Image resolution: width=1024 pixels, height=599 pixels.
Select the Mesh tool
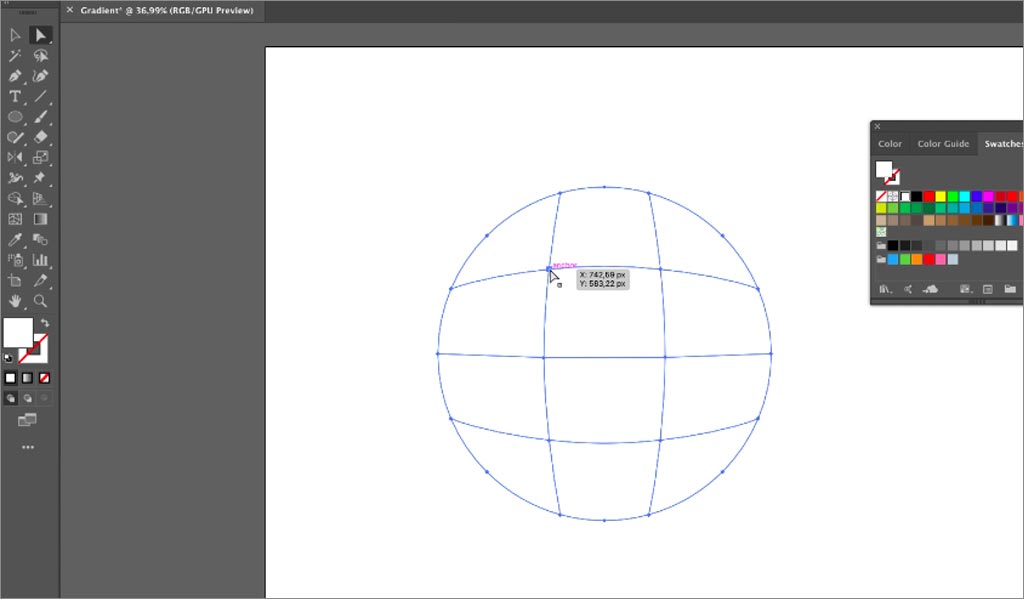(14, 218)
